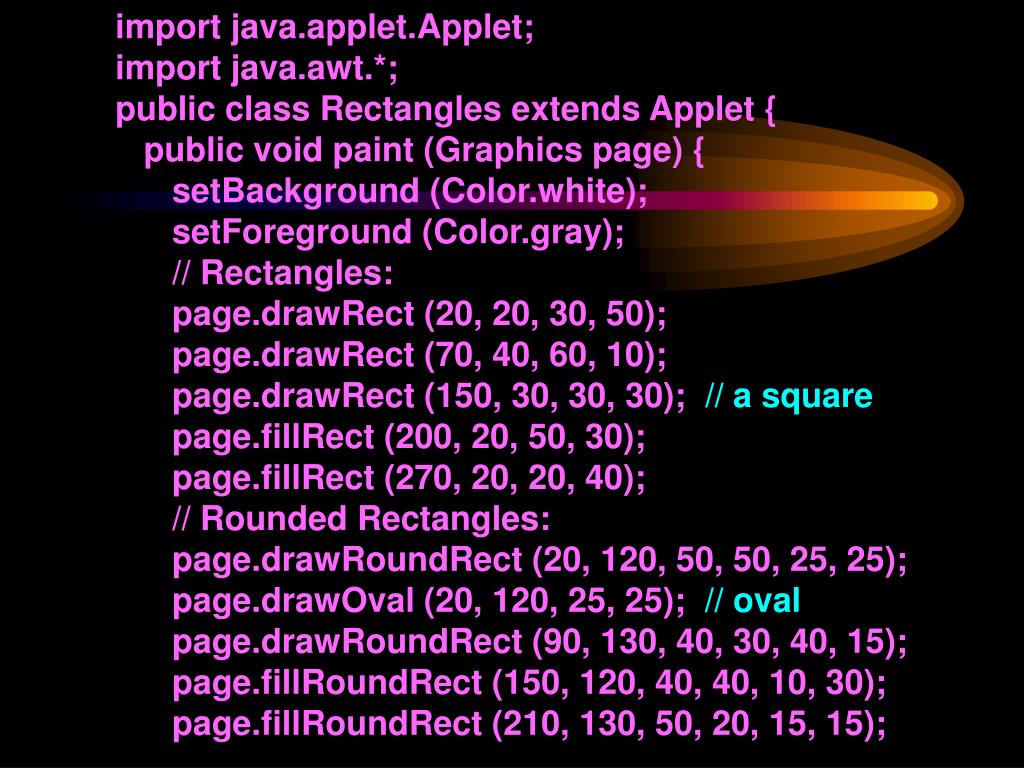This screenshot has width=1024, height=768.
Task: Click the line 'import java.applet.Applet;'
Action: pos(325,29)
